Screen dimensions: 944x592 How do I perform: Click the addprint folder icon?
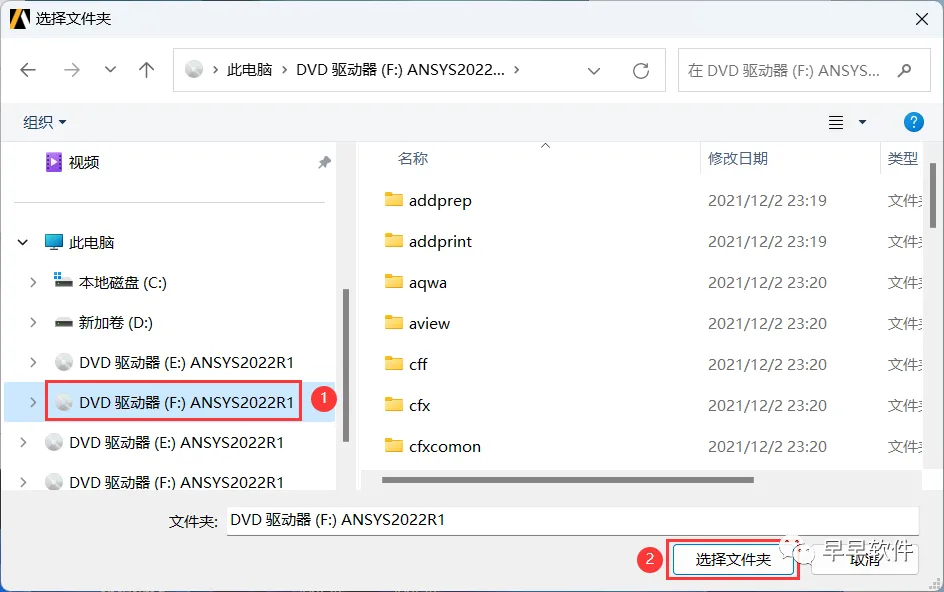[x=394, y=240]
